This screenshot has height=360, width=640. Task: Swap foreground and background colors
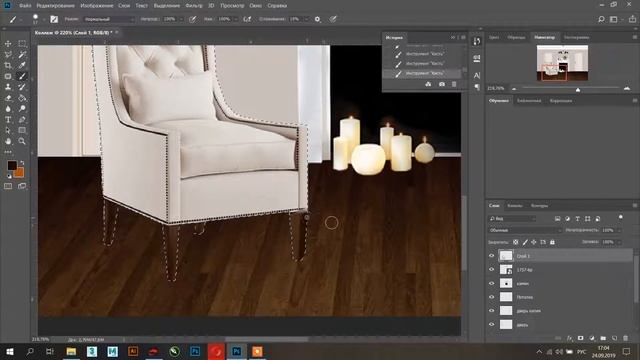coord(22,163)
